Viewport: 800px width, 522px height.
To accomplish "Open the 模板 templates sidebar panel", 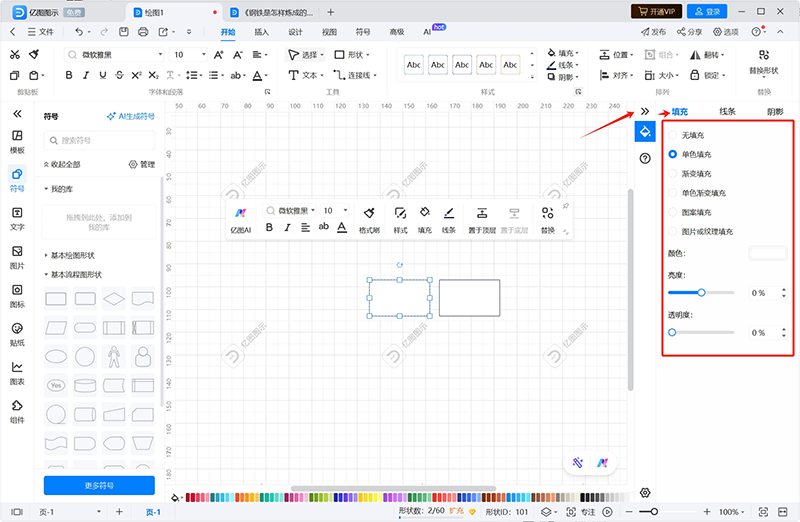I will click(17, 142).
